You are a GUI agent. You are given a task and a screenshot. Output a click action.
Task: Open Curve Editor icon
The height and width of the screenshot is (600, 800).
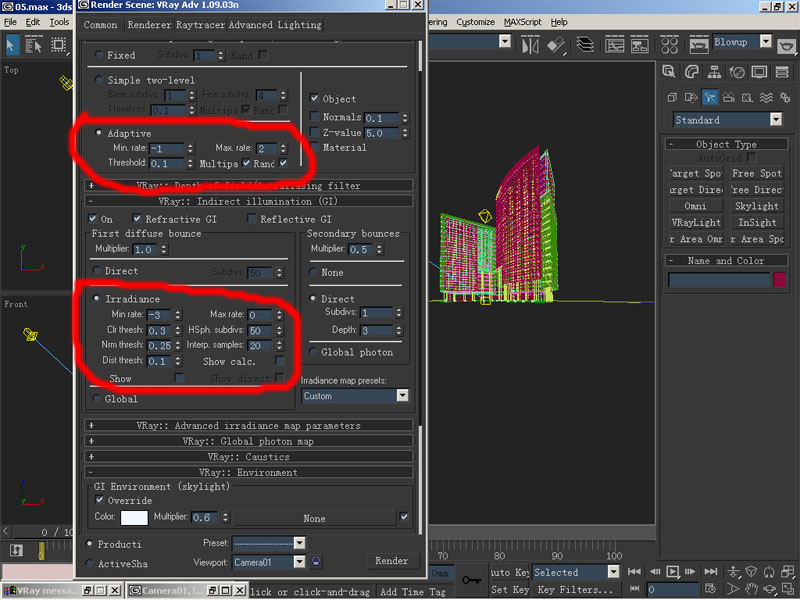[615, 45]
